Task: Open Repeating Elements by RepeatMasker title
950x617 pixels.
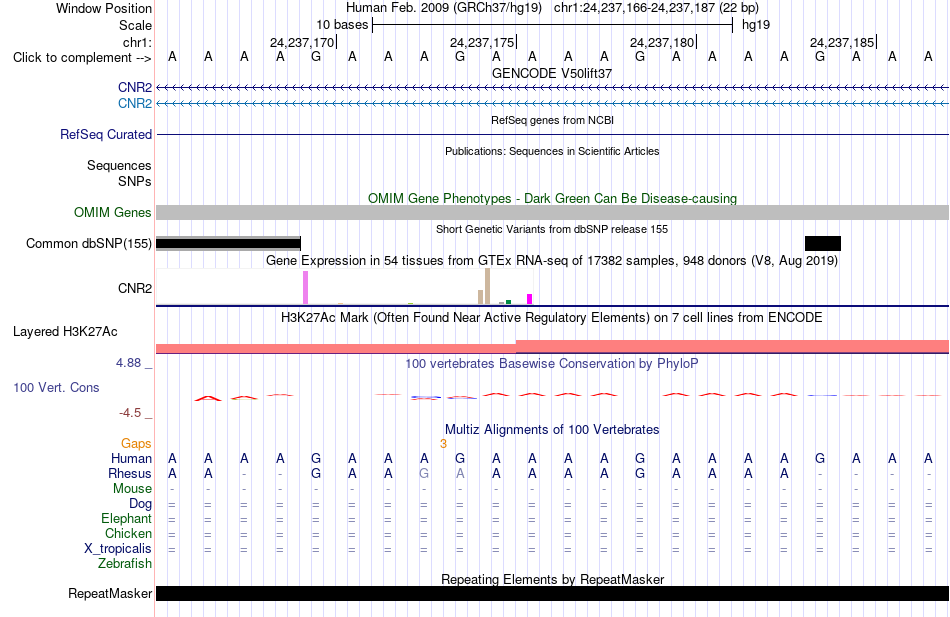Action: [552, 579]
